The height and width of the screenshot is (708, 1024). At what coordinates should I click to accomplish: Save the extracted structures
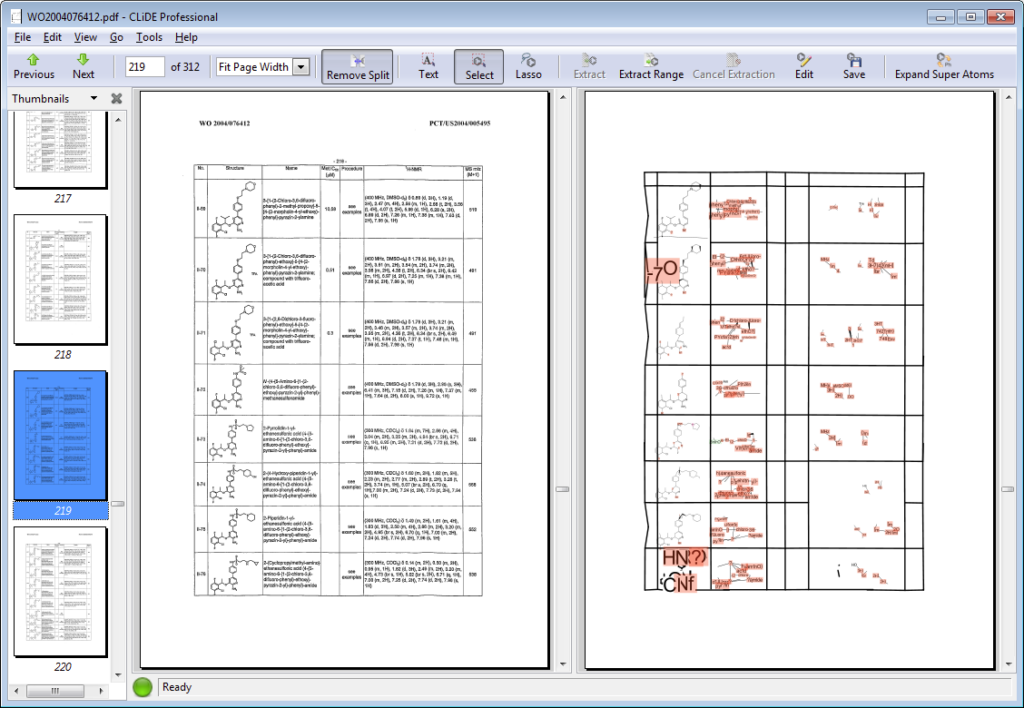[854, 66]
